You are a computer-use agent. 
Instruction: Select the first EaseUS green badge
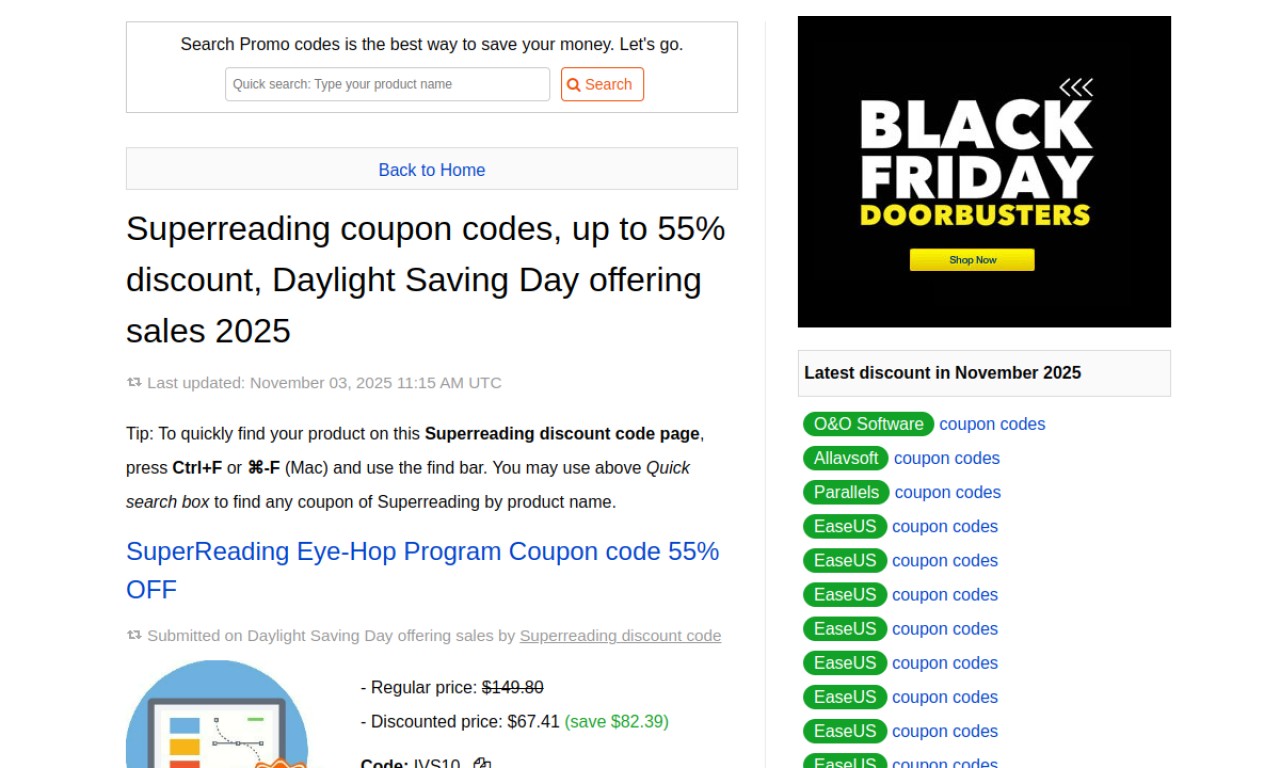click(845, 526)
